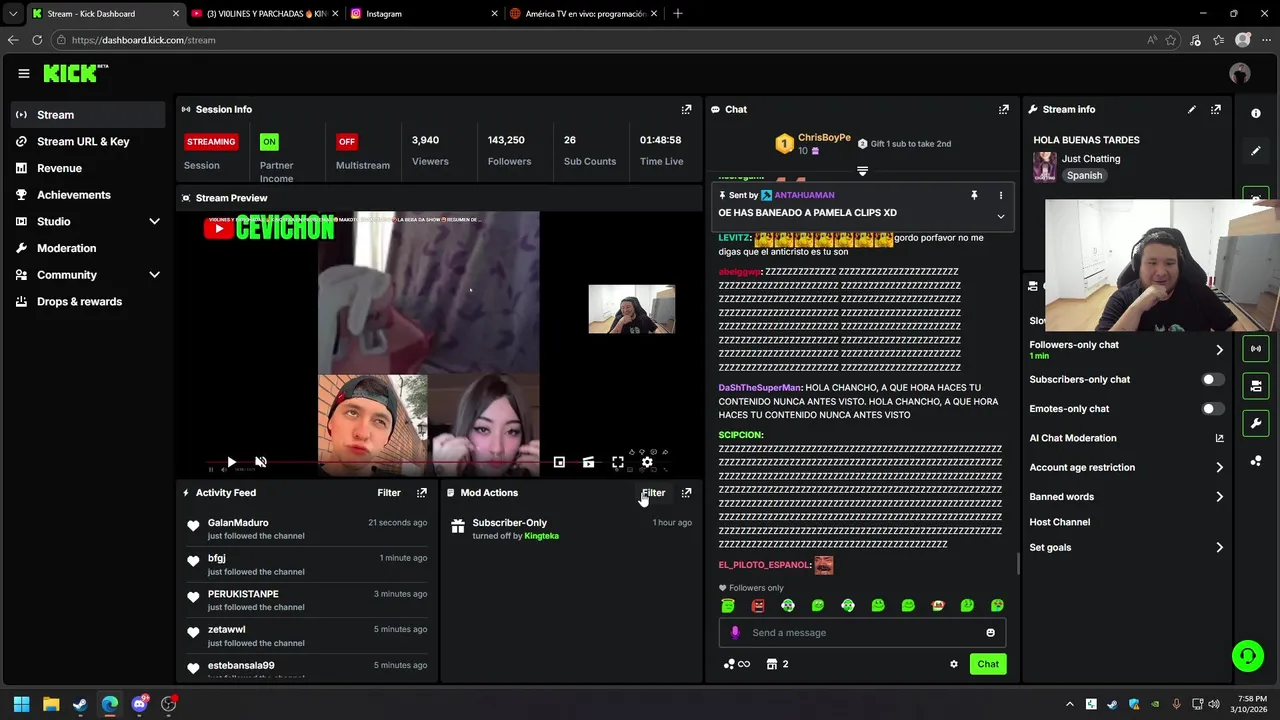Open Achievements in the sidebar
Viewport: 1280px width, 720px height.
[88, 195]
